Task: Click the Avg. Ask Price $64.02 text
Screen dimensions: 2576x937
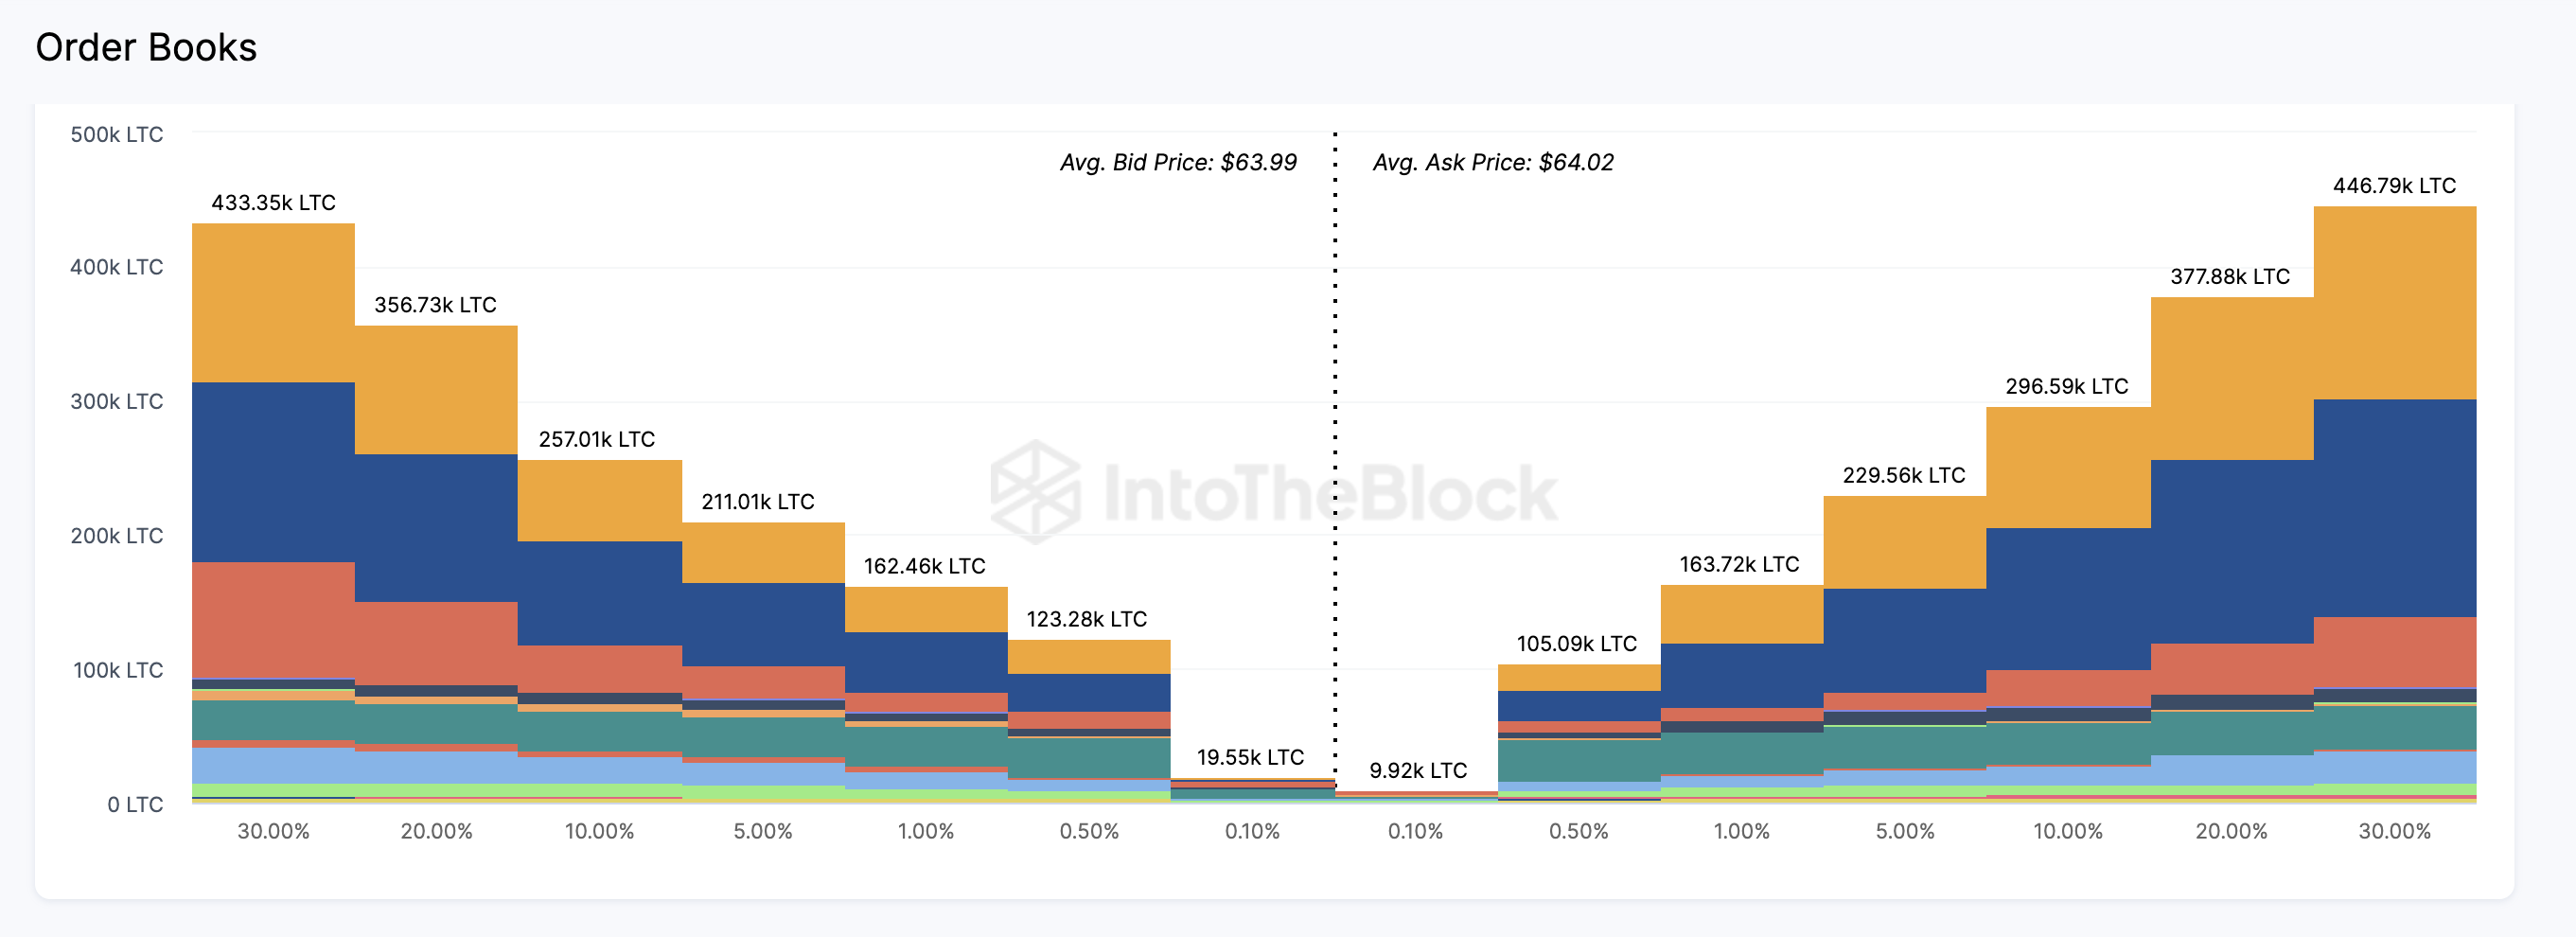Action: 1492,162
